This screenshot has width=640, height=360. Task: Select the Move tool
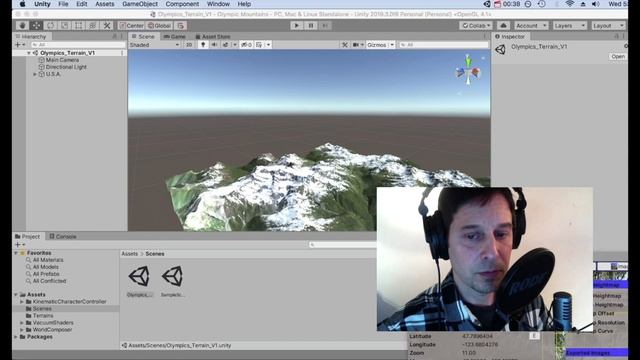[36, 26]
